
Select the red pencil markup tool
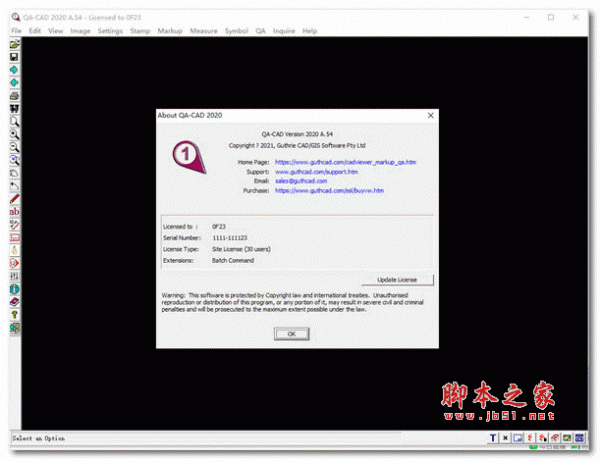15,199
